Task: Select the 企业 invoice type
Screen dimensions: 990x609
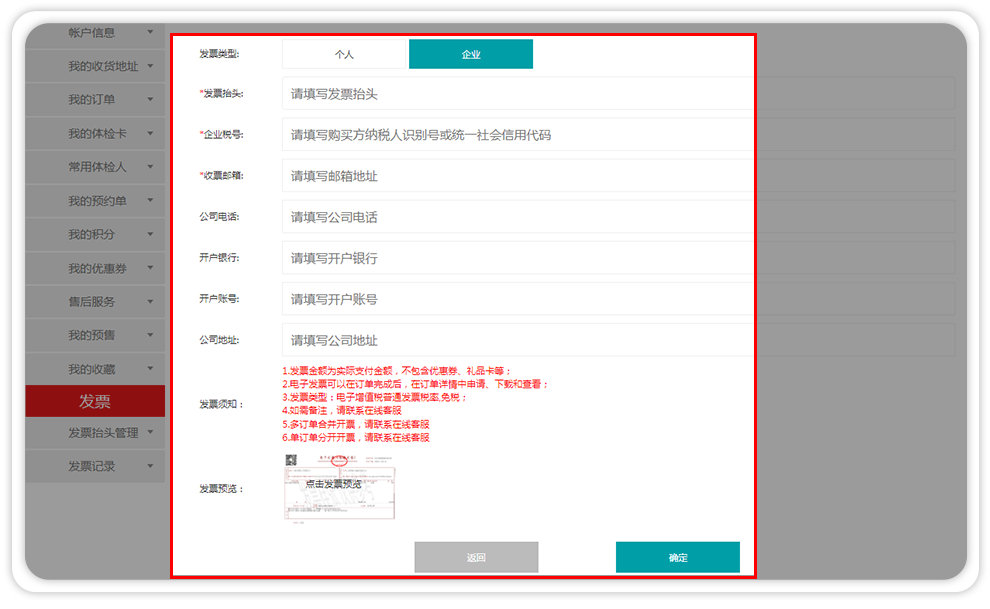Action: coord(471,54)
